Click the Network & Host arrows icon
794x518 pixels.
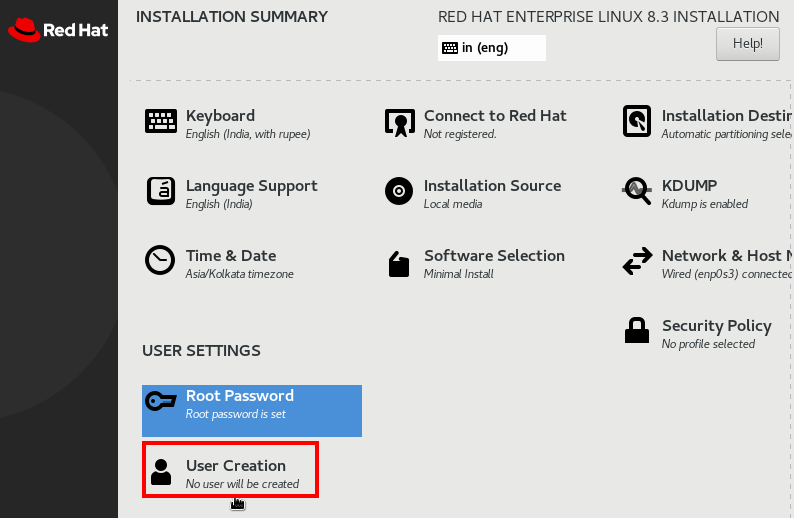(x=637, y=261)
